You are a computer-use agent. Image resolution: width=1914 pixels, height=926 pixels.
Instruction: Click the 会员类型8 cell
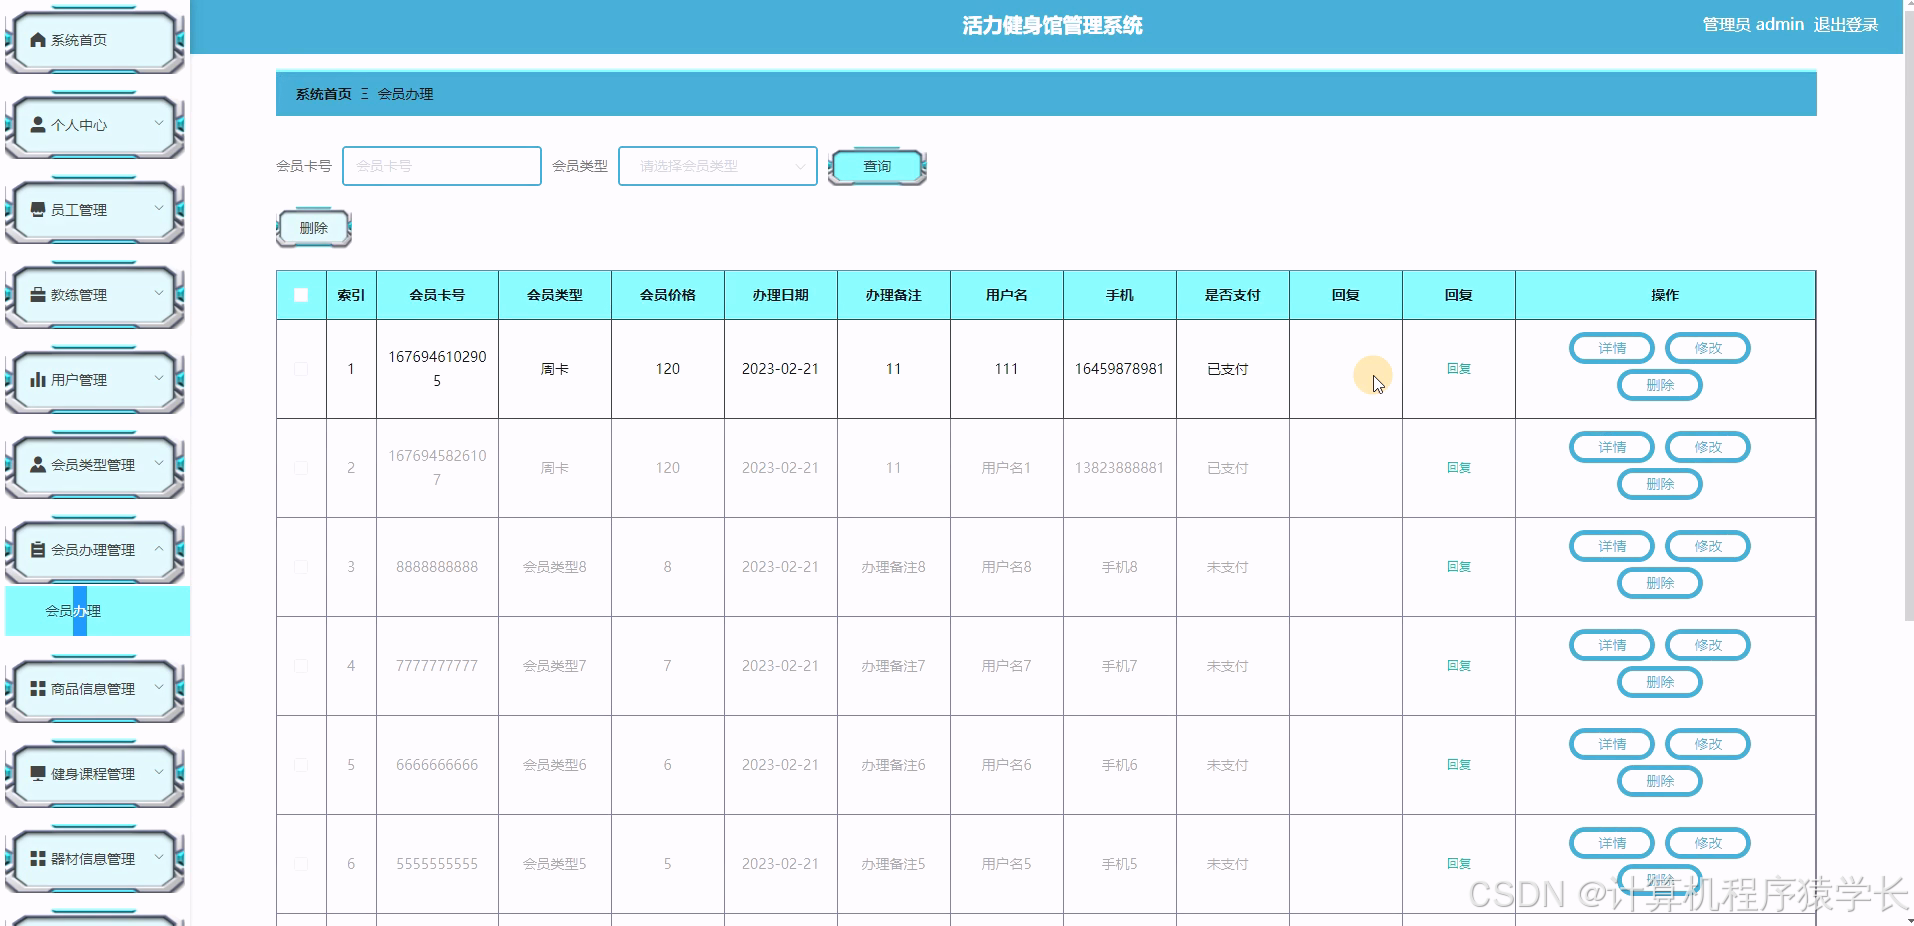(x=555, y=567)
